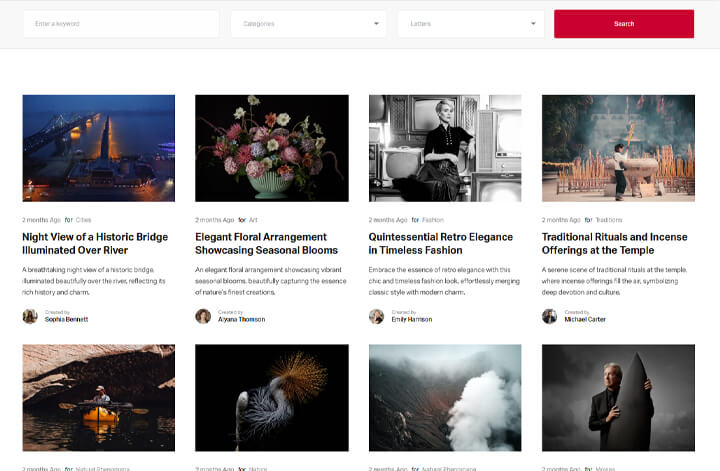Open the crowned crane bird thumbnail

[x=272, y=398]
